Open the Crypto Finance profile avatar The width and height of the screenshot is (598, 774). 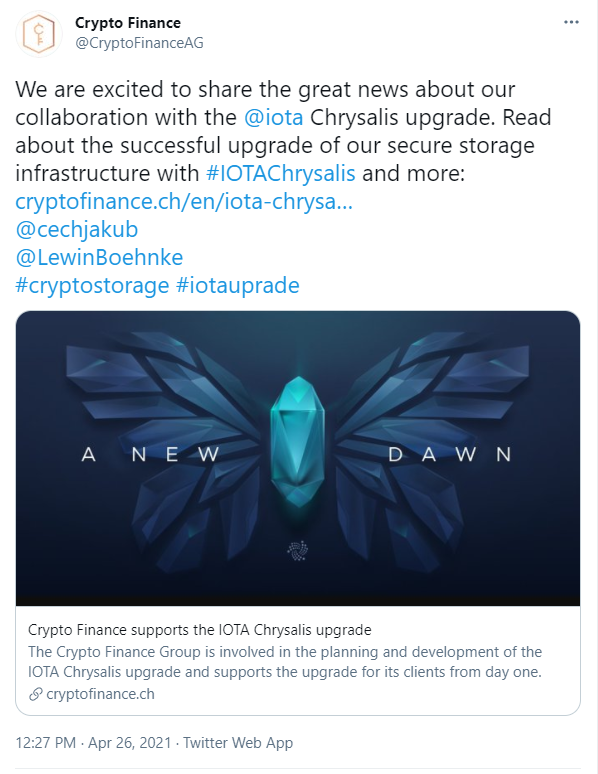pyautogui.click(x=39, y=34)
